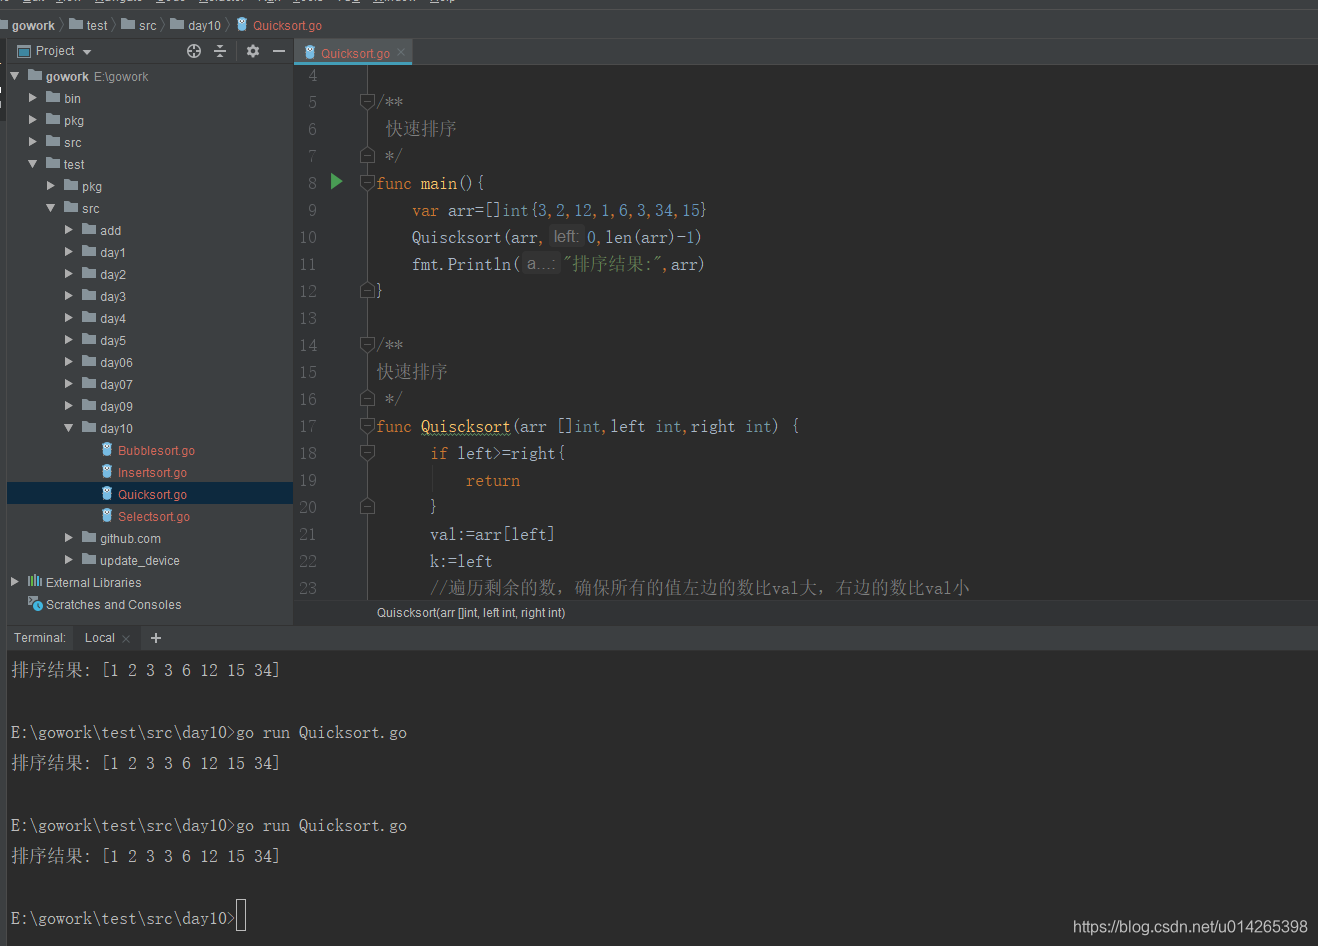Select Quicksort.go in project tree
The width and height of the screenshot is (1318, 946).
pos(152,495)
